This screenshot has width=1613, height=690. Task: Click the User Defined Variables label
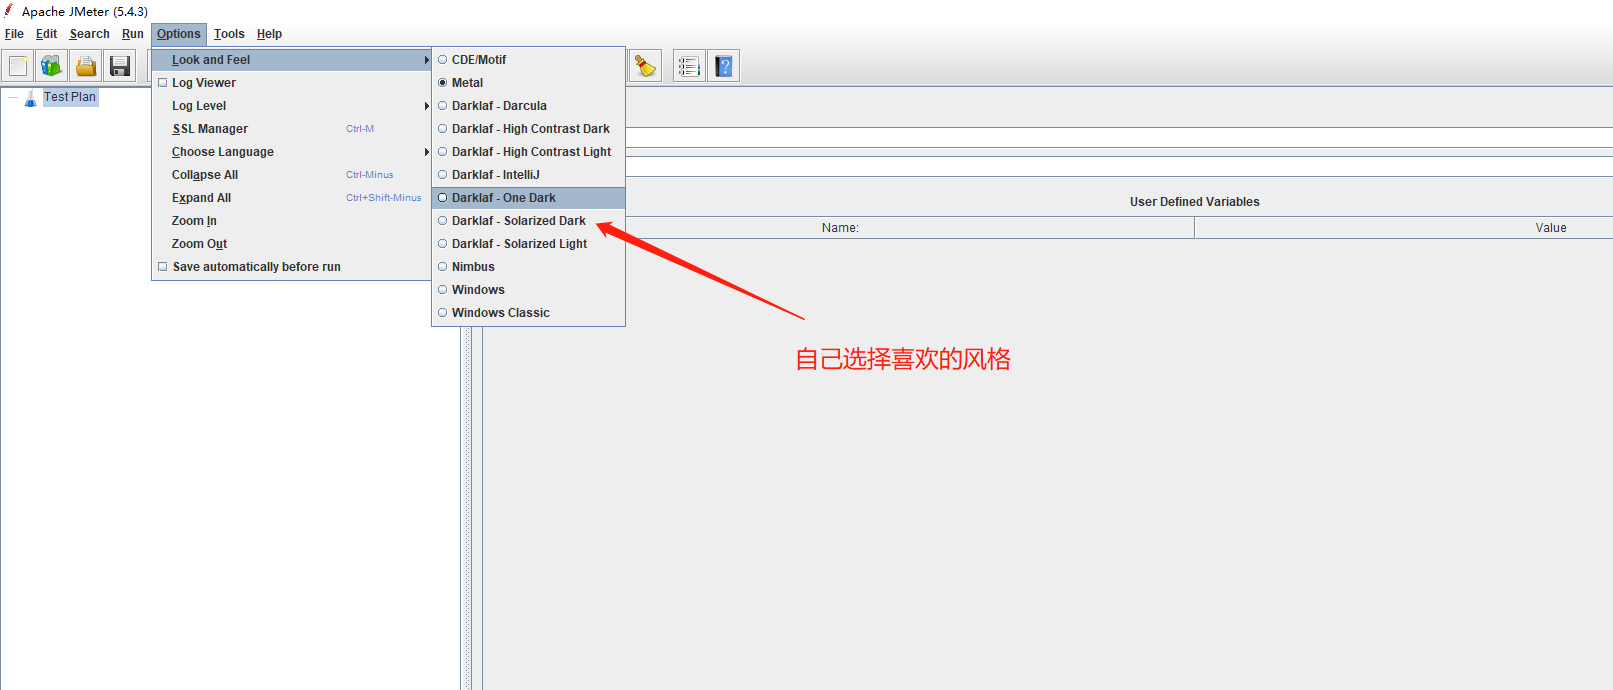pos(1195,202)
